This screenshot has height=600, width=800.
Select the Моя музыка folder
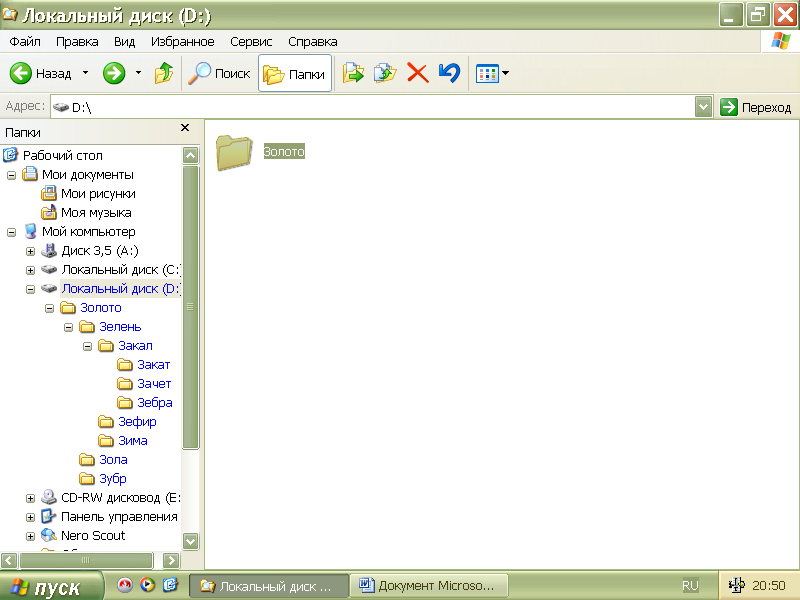96,213
